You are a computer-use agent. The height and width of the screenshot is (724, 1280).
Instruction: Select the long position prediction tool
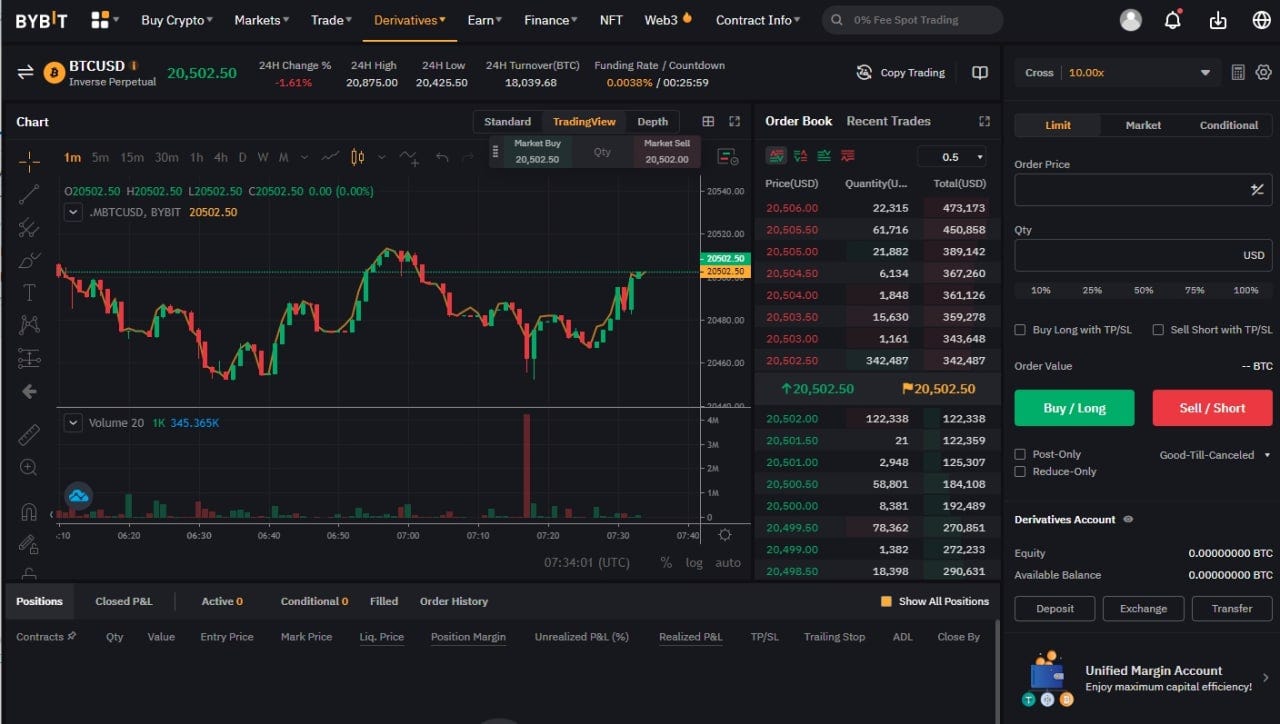click(29, 358)
